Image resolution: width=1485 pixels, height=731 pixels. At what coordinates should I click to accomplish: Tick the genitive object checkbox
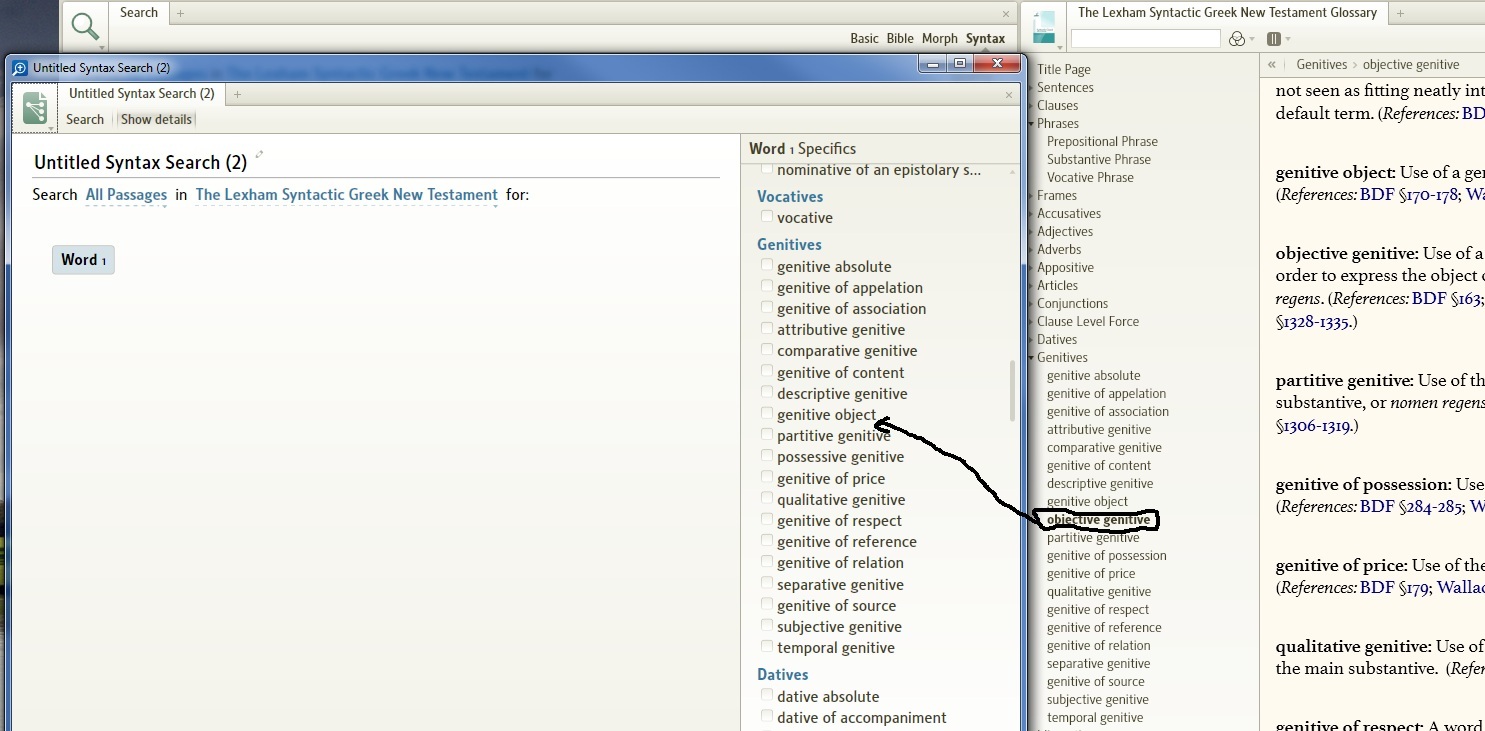[x=767, y=414]
